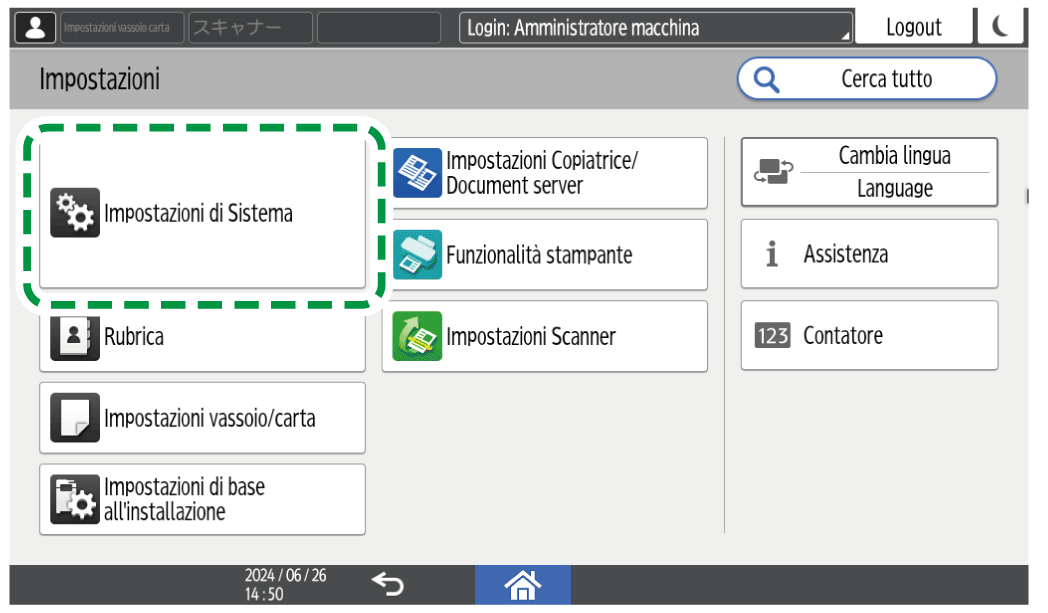Click the Cerca tutto search field
The image size is (1048, 613).
click(x=867, y=79)
